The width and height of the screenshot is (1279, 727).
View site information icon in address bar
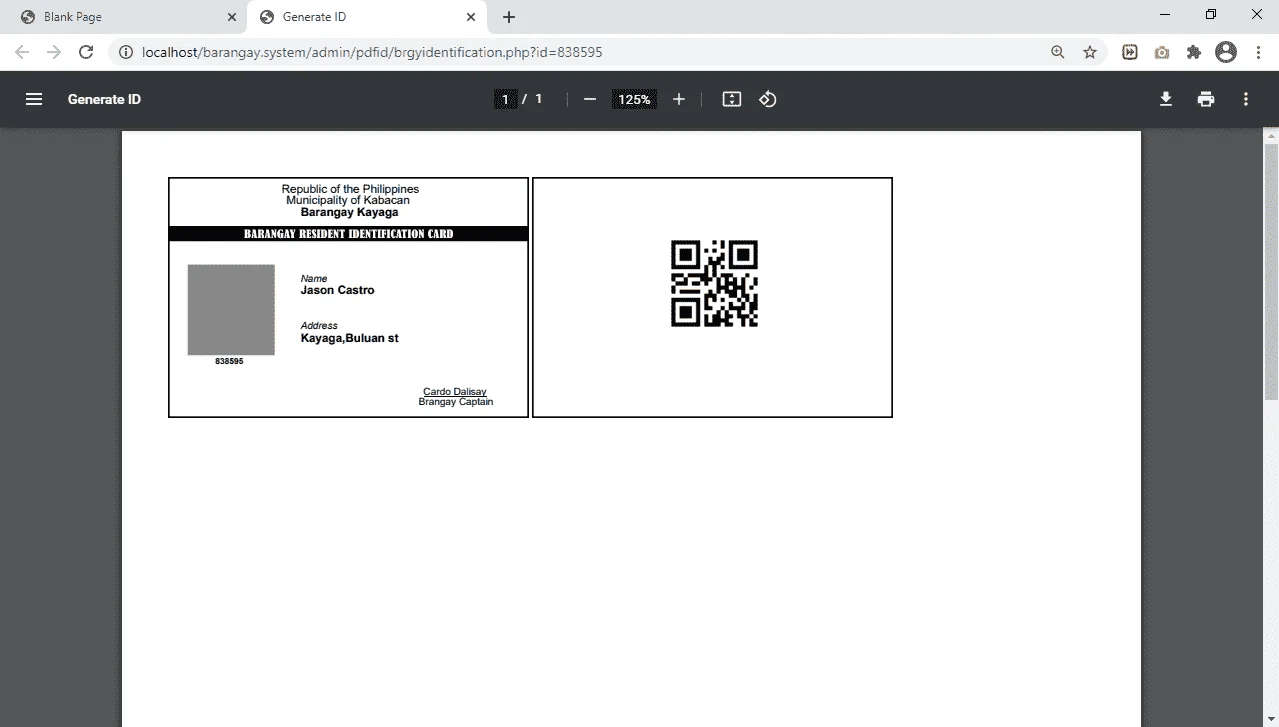pos(126,52)
